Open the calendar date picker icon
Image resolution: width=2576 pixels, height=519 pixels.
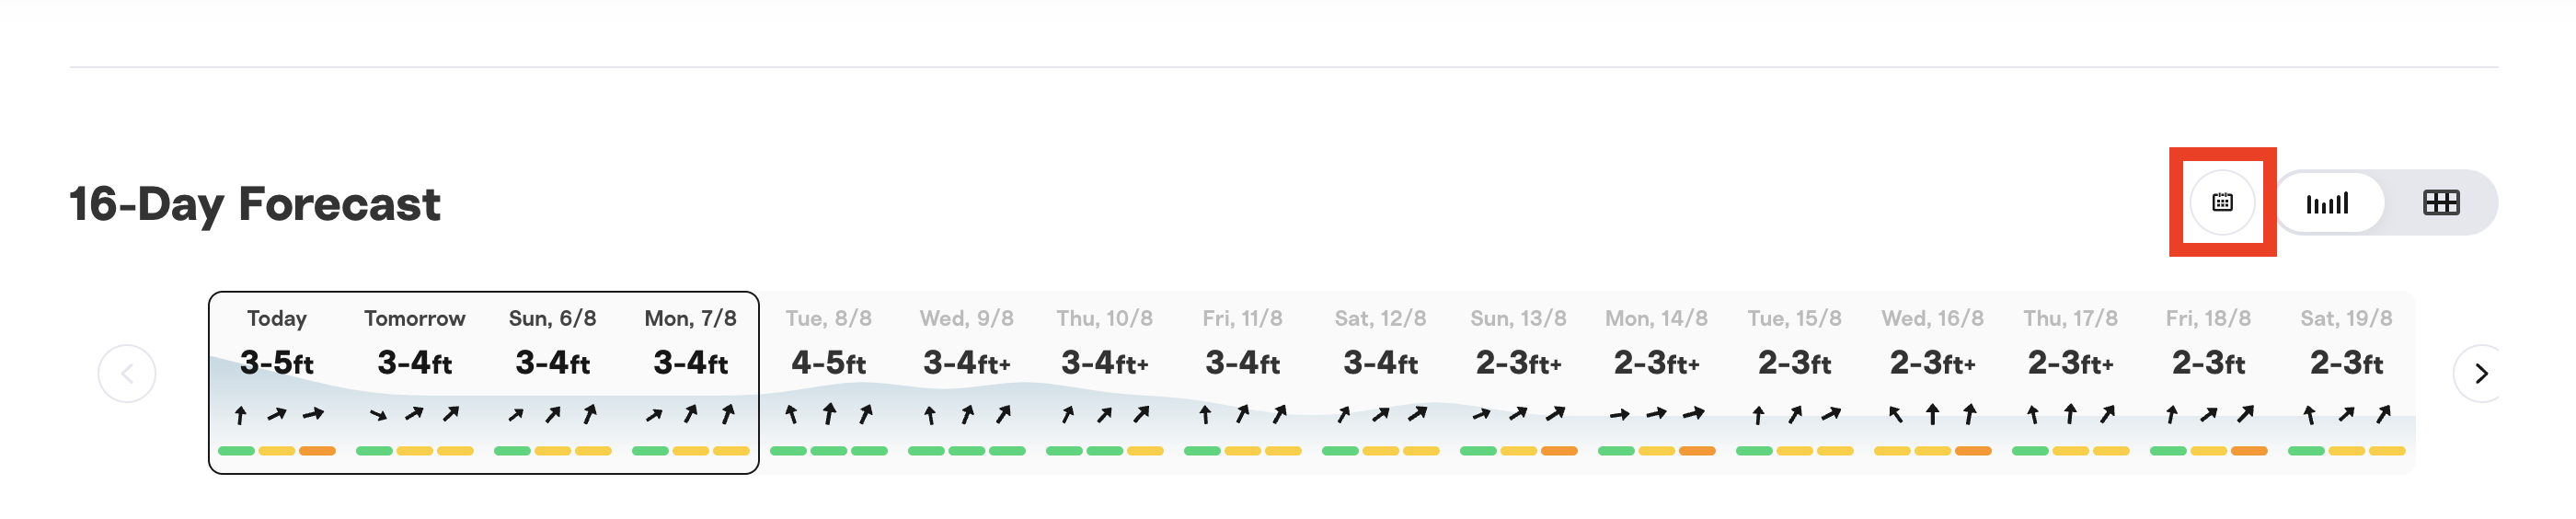2222,203
